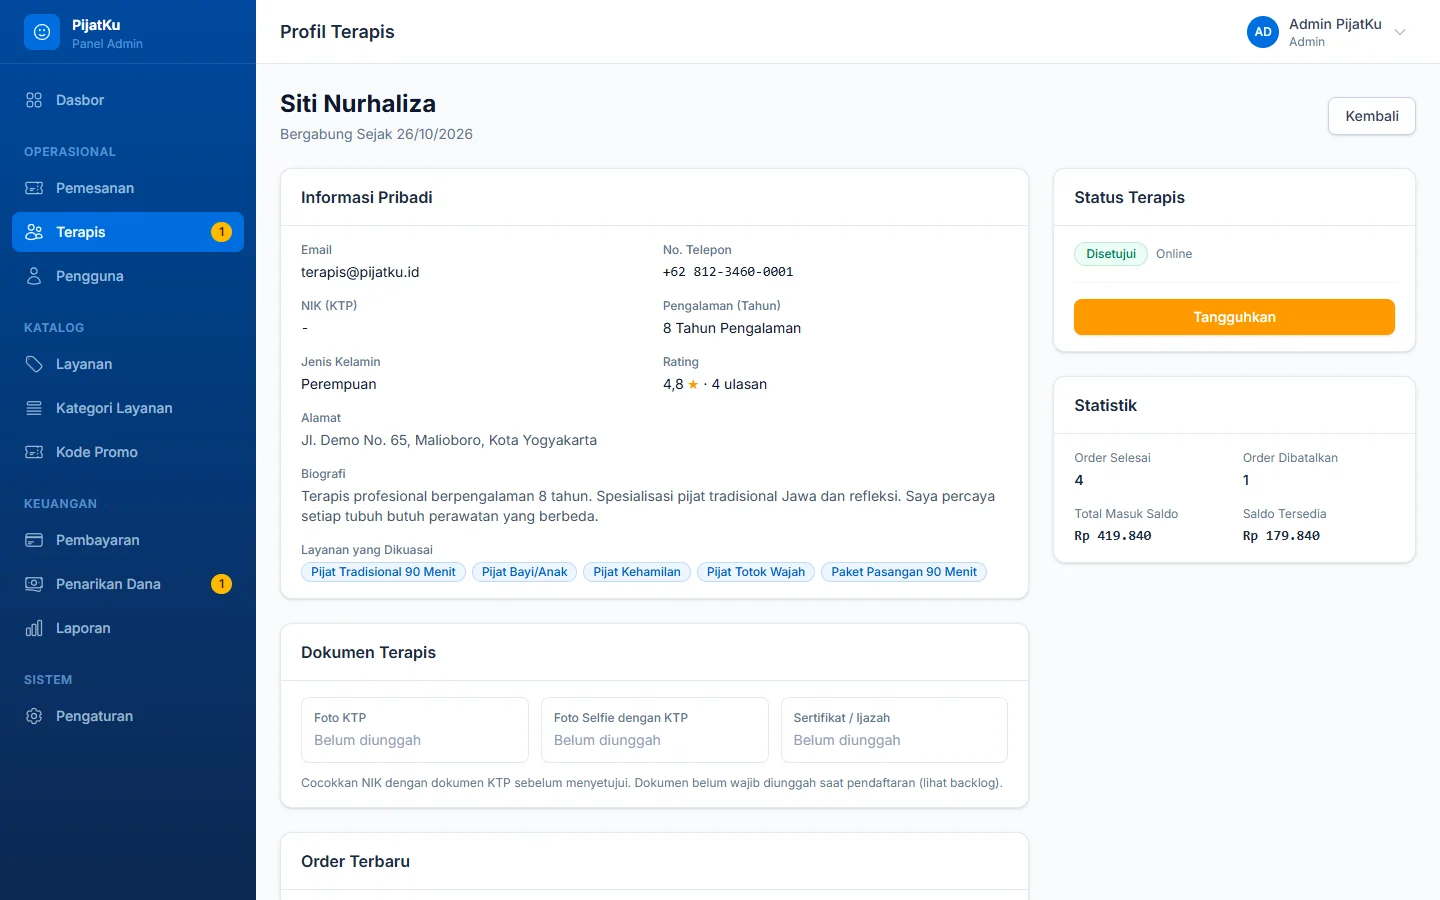The height and width of the screenshot is (900, 1440).
Task: Click the Pengaturan gear icon
Action: tap(34, 716)
